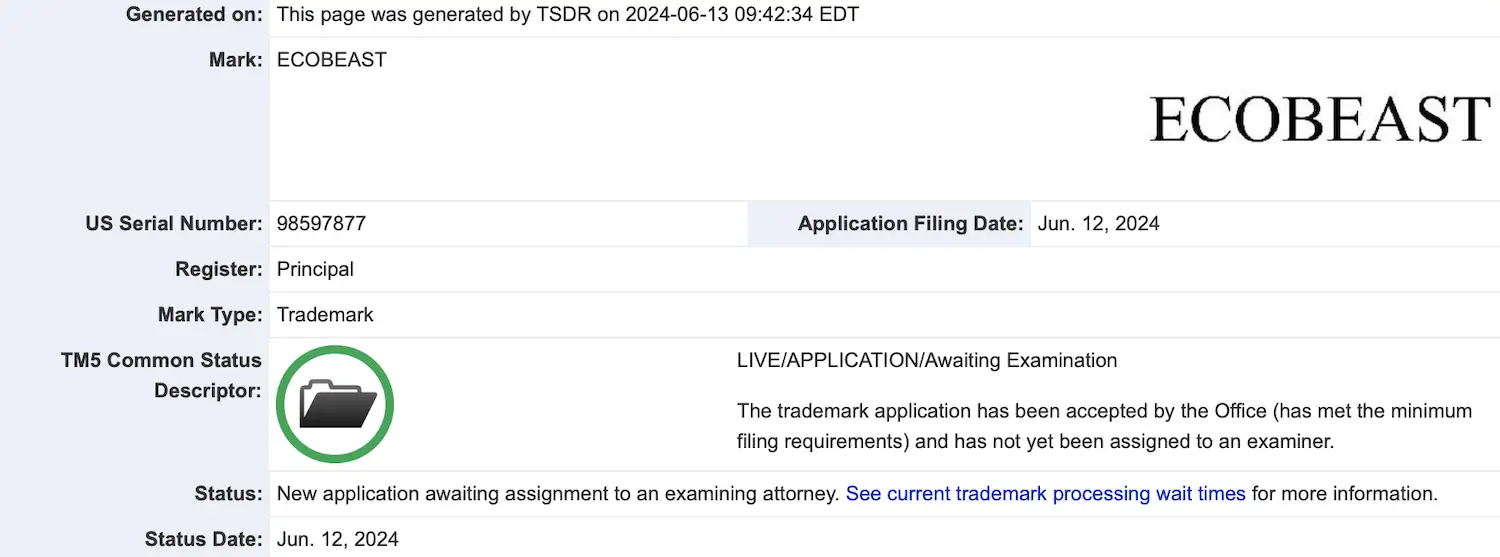Click the US Serial Number label
The height and width of the screenshot is (557, 1500).
(x=174, y=224)
